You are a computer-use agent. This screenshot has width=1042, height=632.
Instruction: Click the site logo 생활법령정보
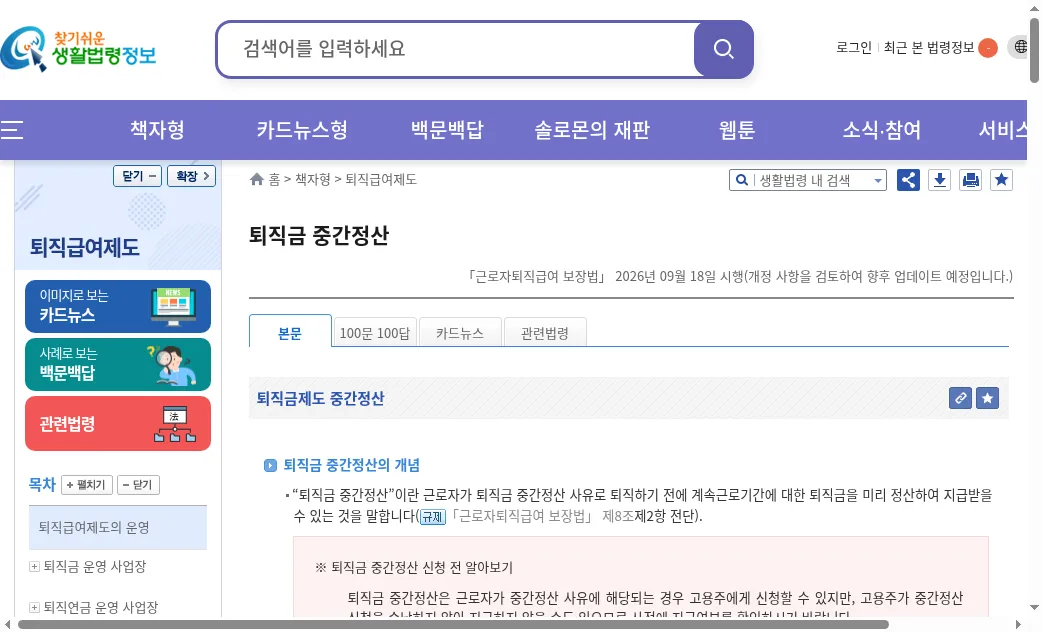point(78,49)
